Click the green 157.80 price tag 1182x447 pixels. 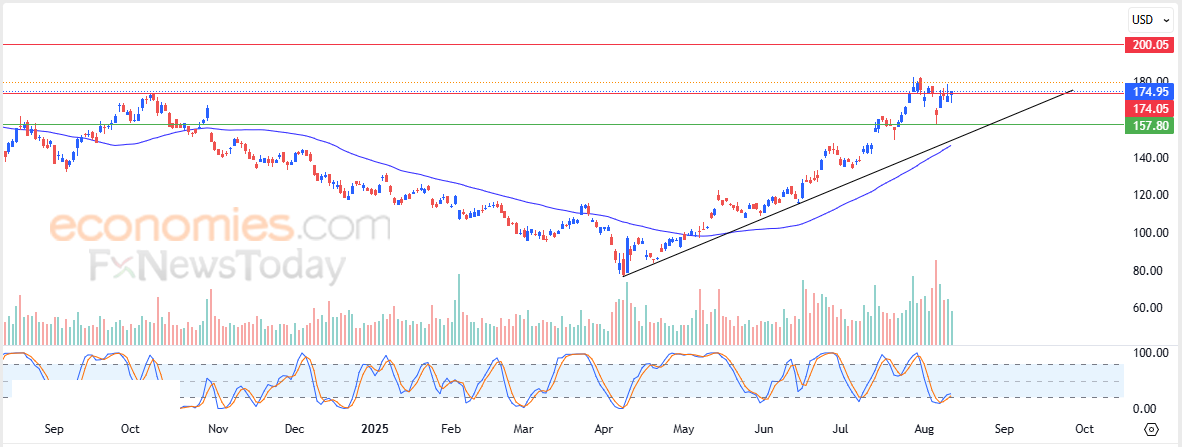[1148, 125]
